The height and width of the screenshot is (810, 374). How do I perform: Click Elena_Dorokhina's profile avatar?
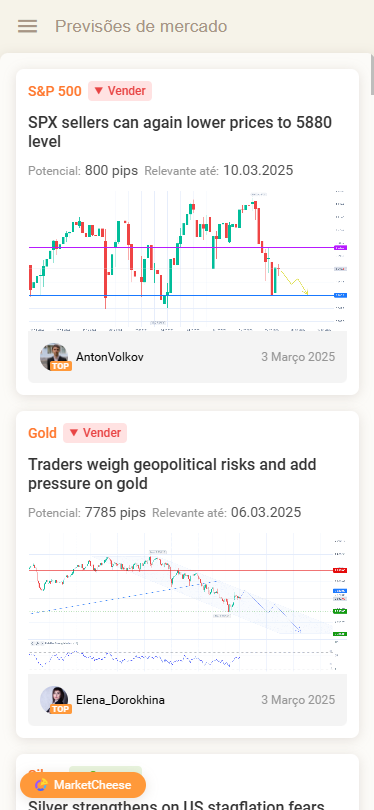[54, 699]
